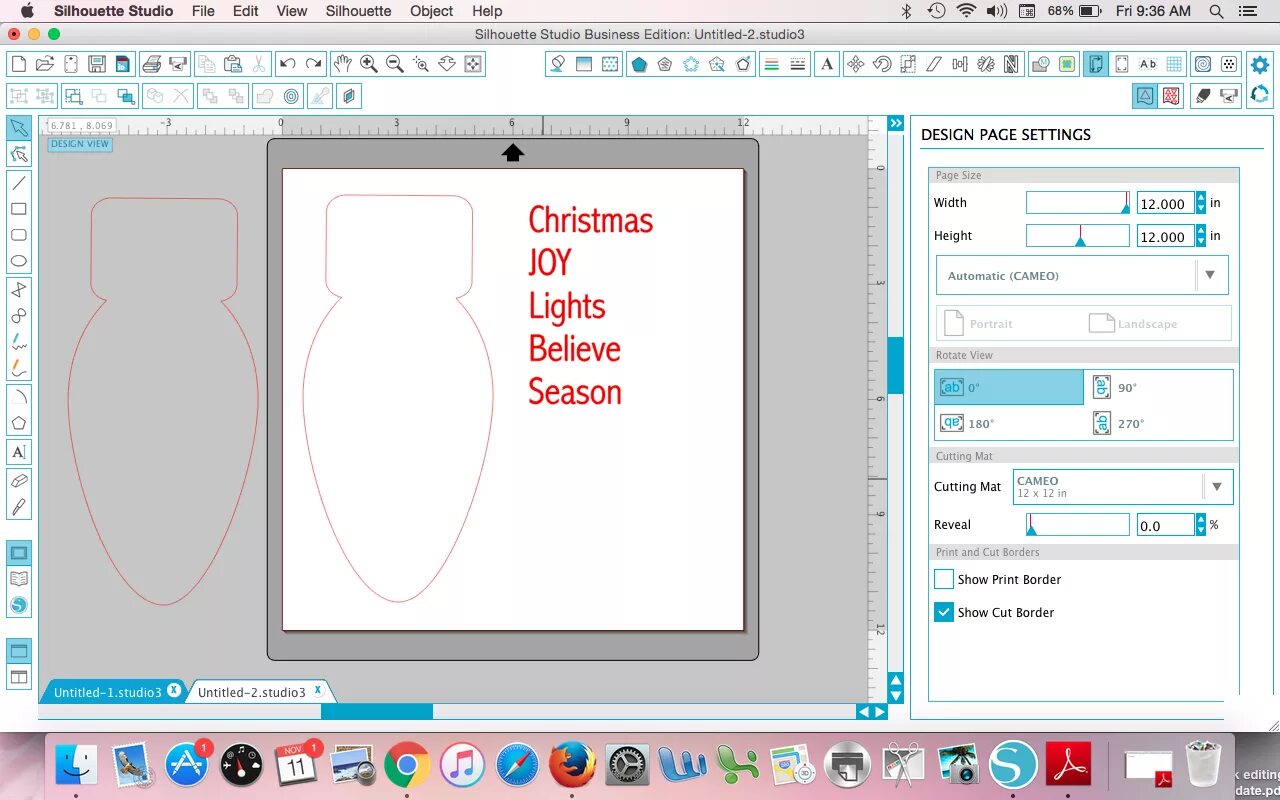Open the Edit menu
The image size is (1280, 800).
(x=246, y=11)
